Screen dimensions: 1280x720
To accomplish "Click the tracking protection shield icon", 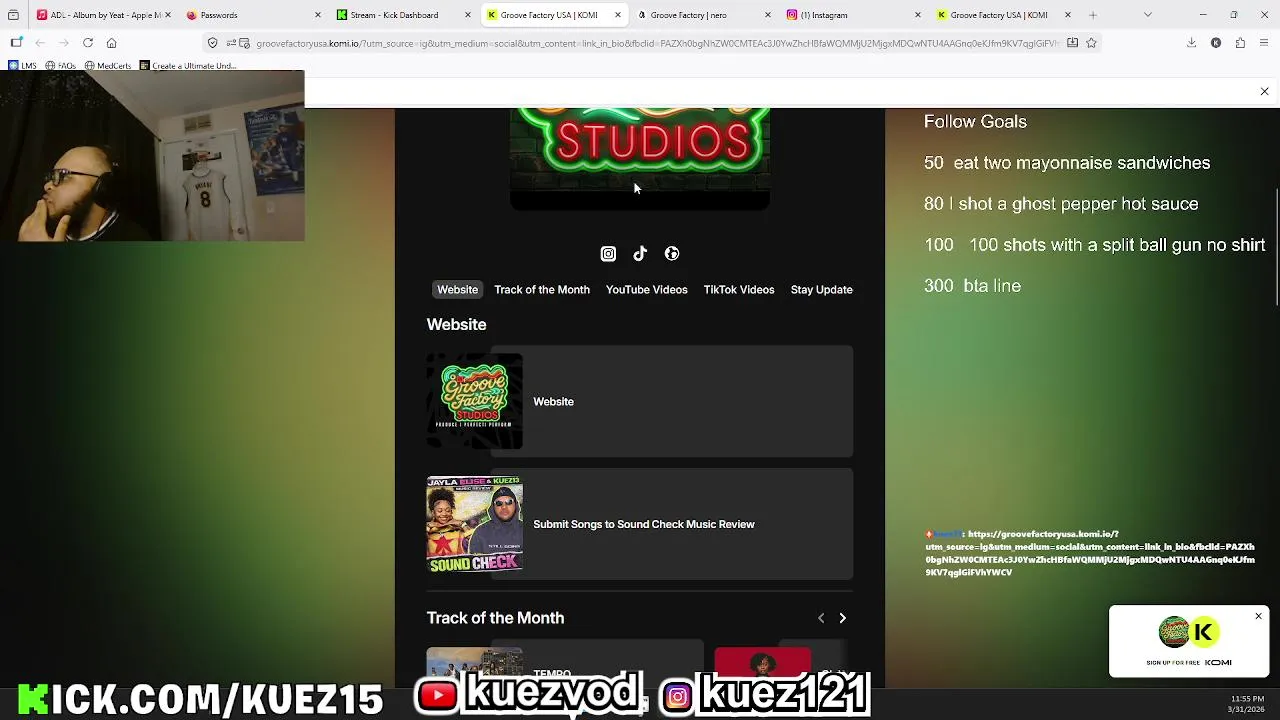I will pos(212,43).
